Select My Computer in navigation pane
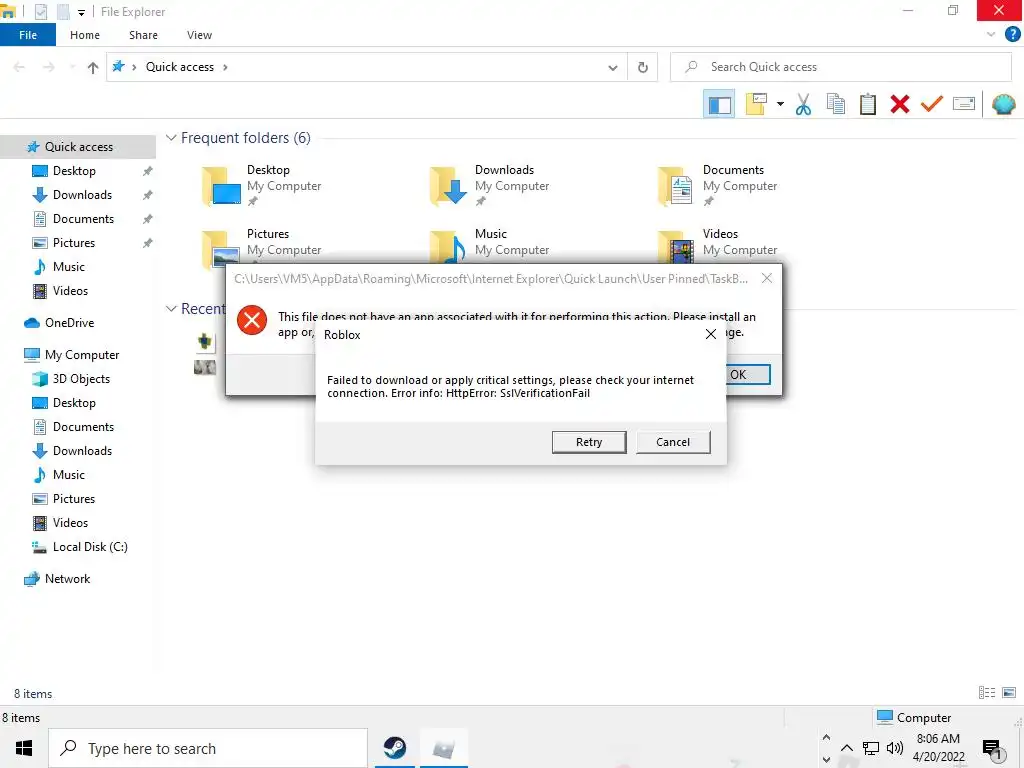 pos(82,355)
